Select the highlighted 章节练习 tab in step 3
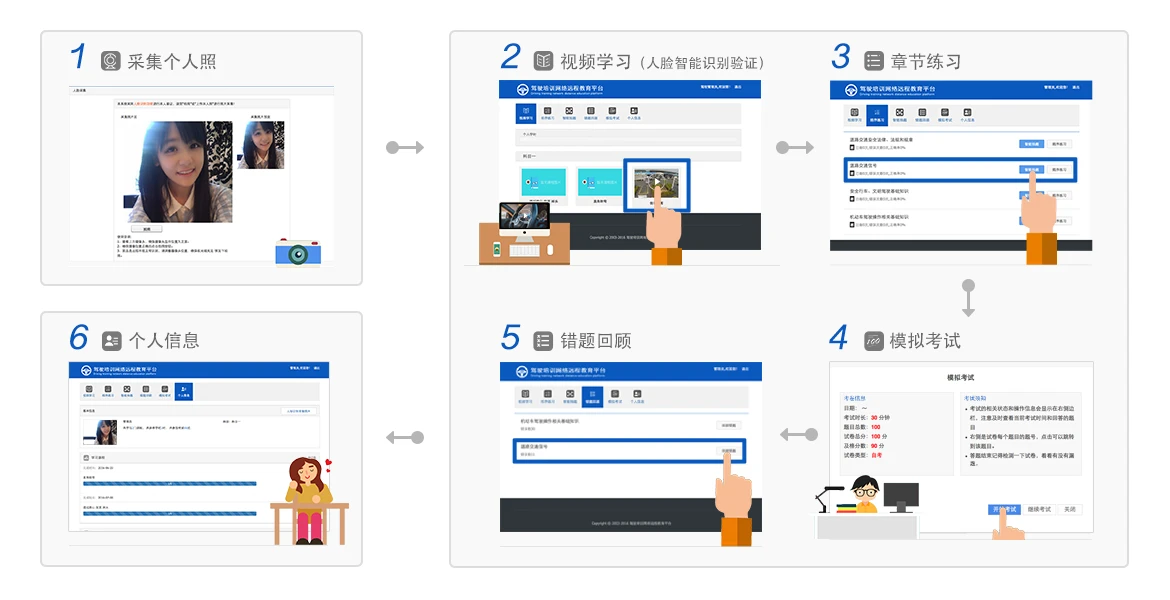The image size is (1170, 600). [x=877, y=115]
